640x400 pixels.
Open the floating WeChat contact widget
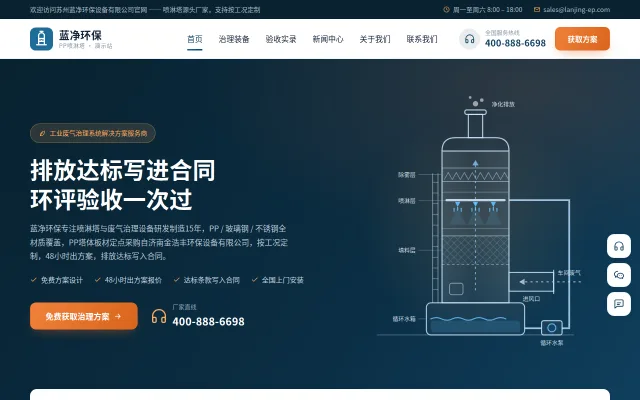point(619,275)
